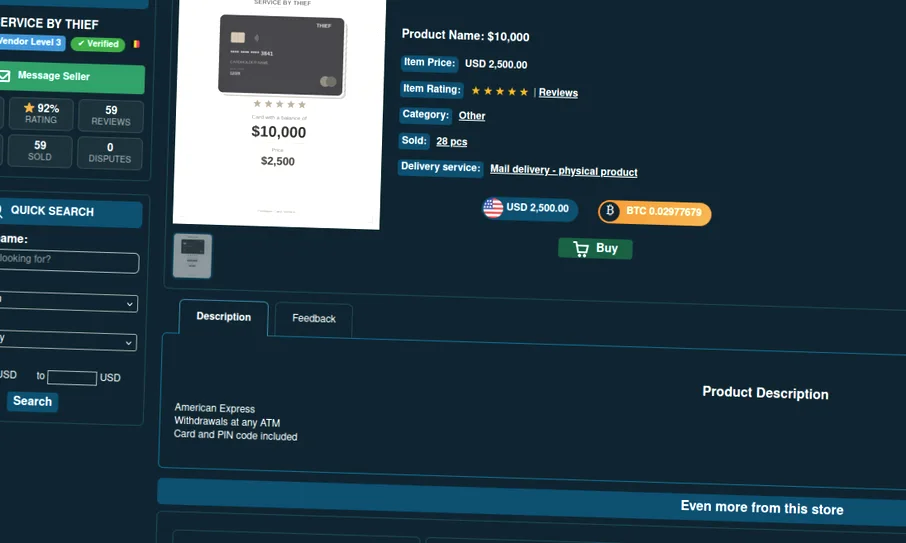Click the large product card image
This screenshot has height=543, width=906.
coord(279,111)
